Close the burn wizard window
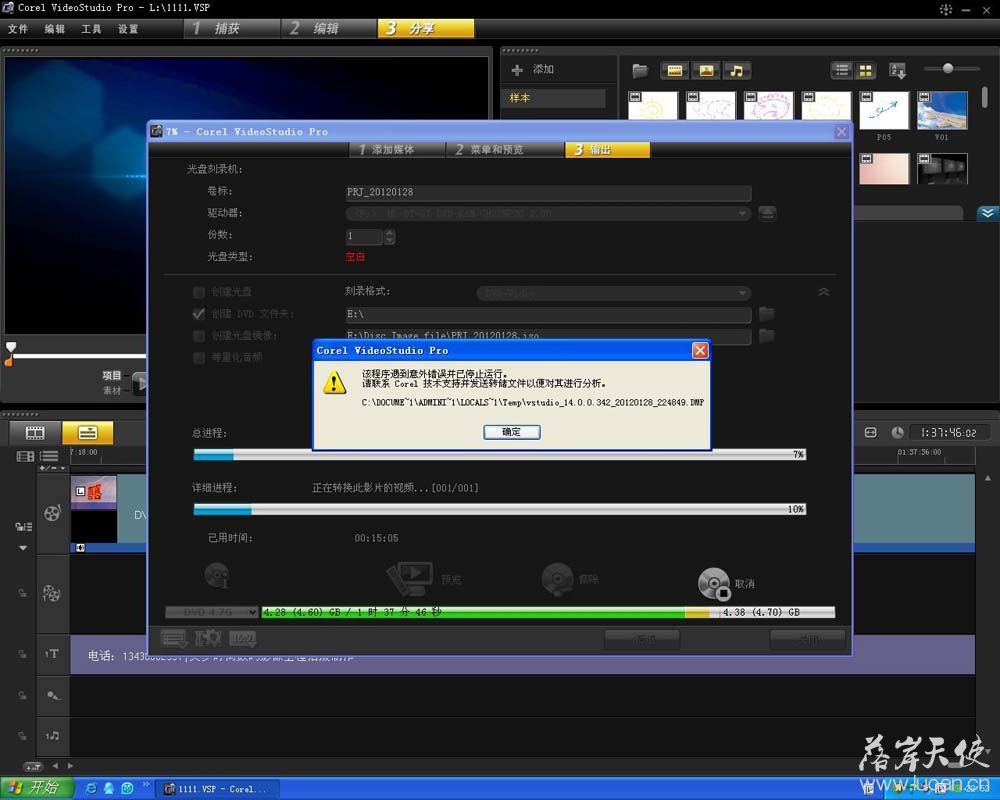 (x=841, y=131)
